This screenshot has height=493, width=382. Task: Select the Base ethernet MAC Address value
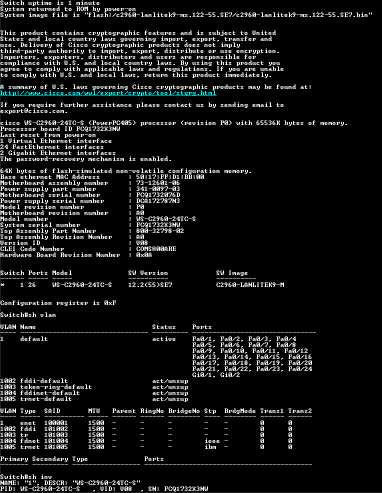click(170, 177)
